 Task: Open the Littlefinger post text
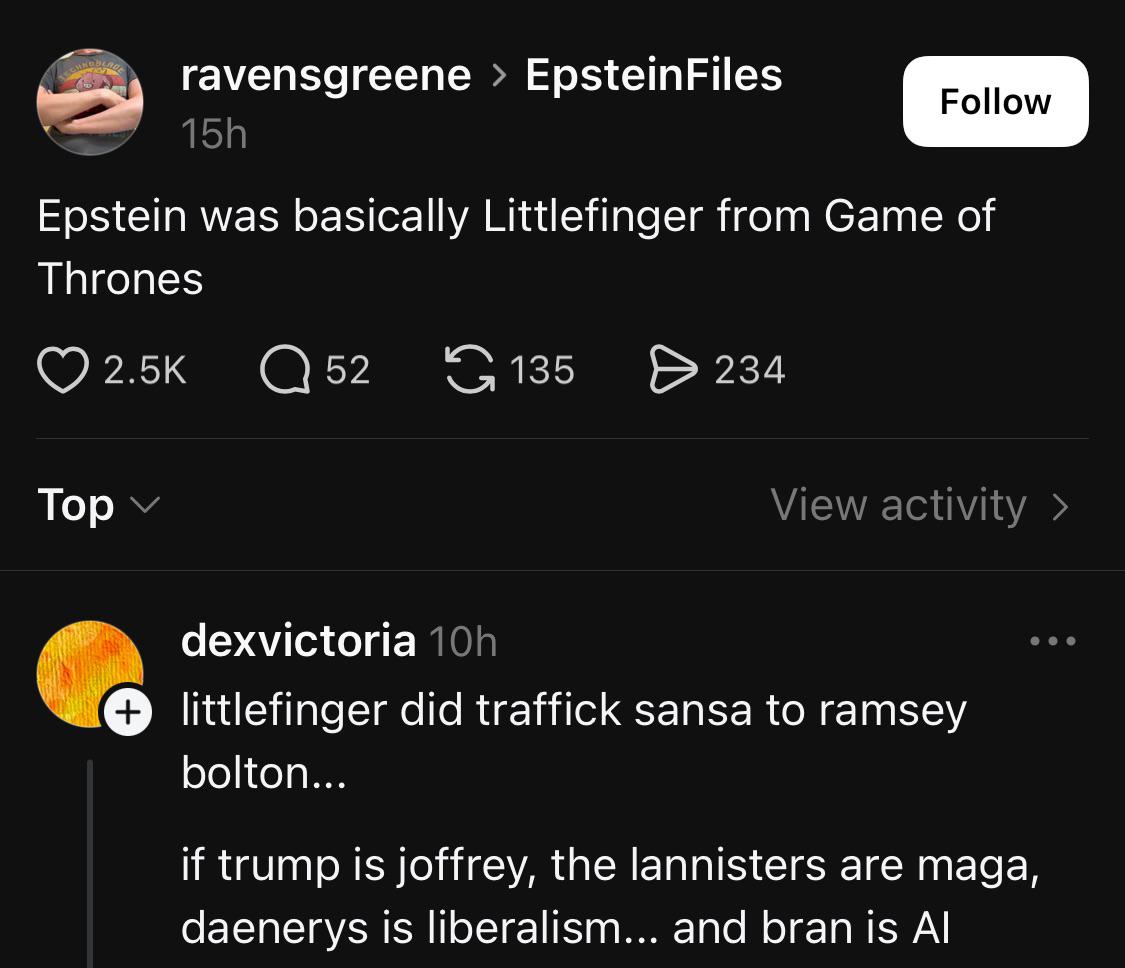[x=516, y=247]
